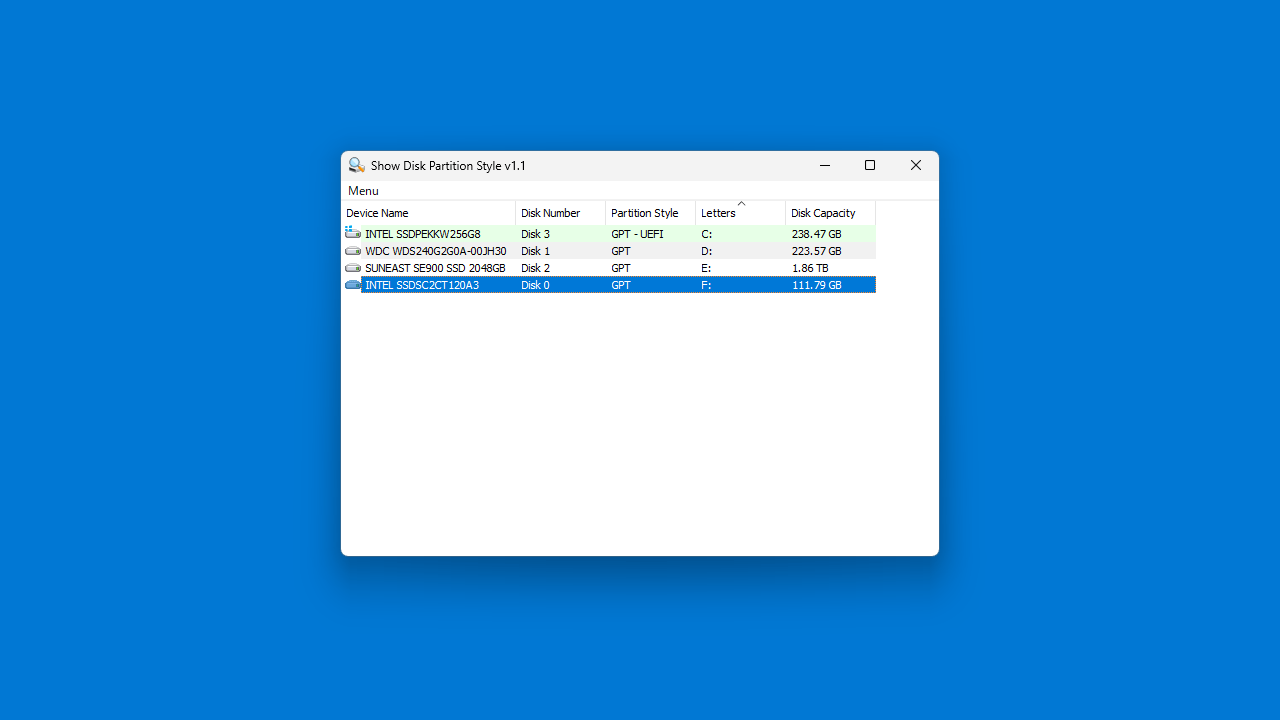The width and height of the screenshot is (1280, 720).
Task: Sort by the Device Name column header
Action: tap(429, 213)
